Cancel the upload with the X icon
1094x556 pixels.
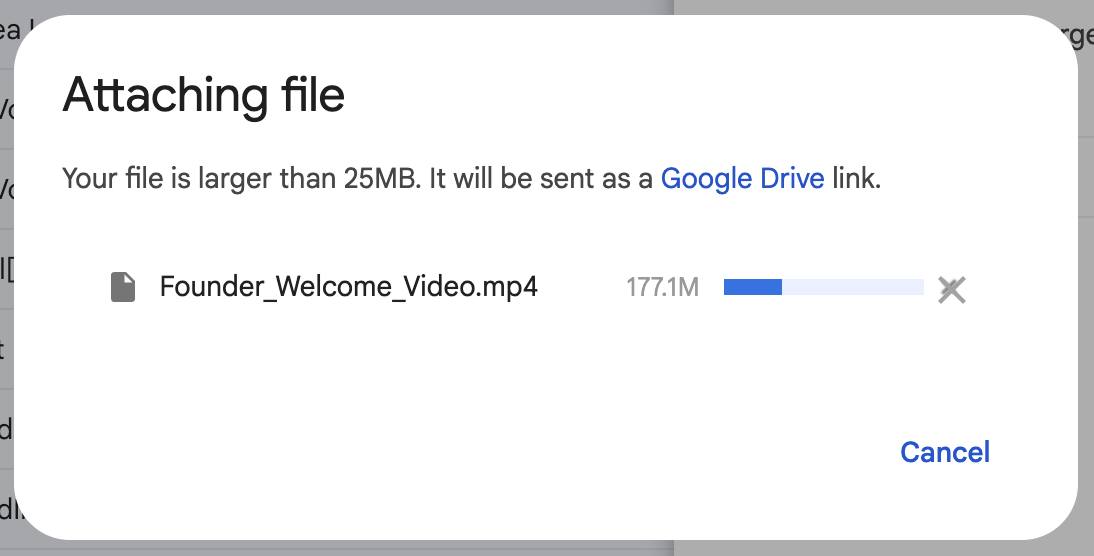[951, 290]
